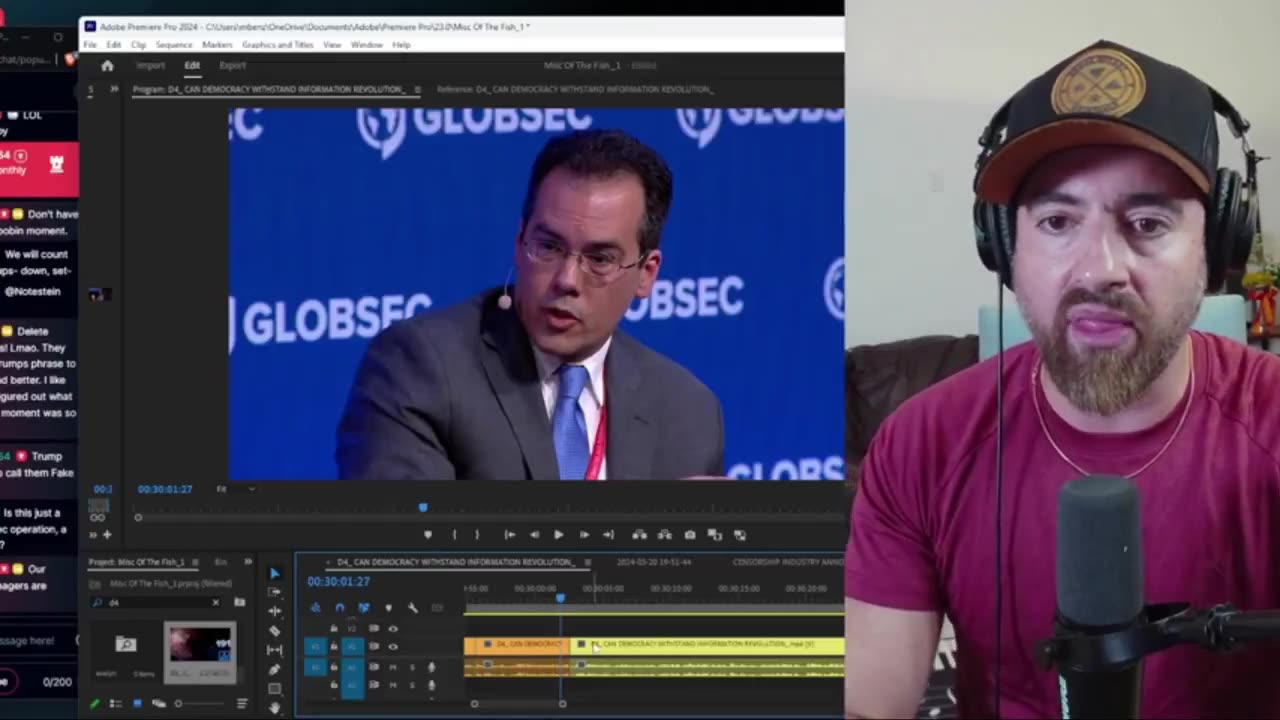Click the Export Frame camera icon
The image size is (1280, 720).
coord(689,535)
